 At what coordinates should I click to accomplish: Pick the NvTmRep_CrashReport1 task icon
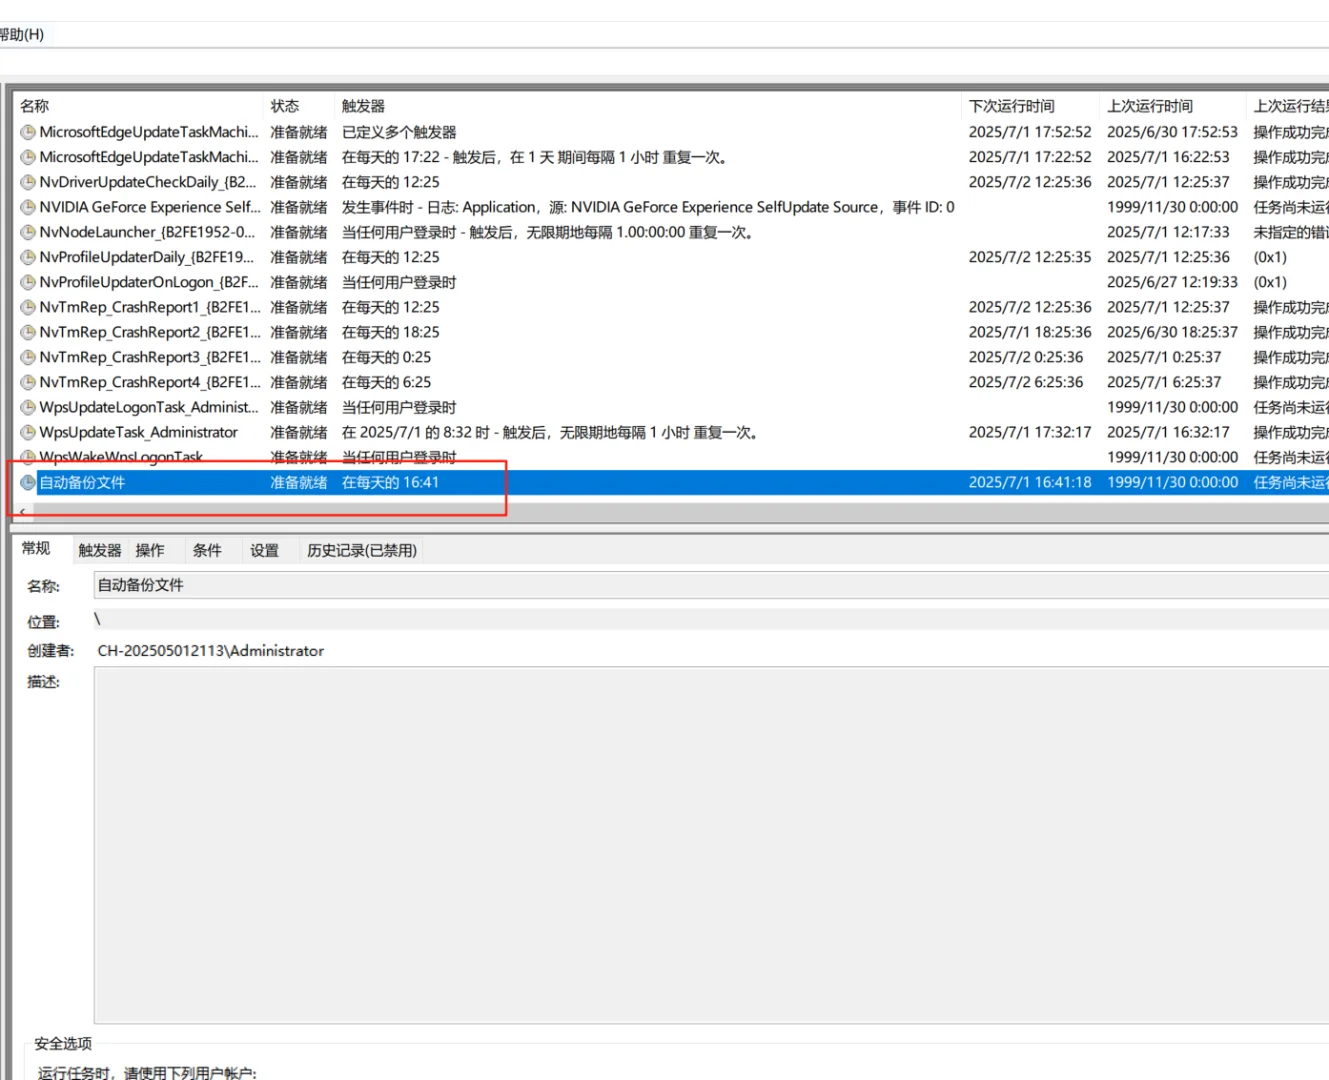pos(28,307)
